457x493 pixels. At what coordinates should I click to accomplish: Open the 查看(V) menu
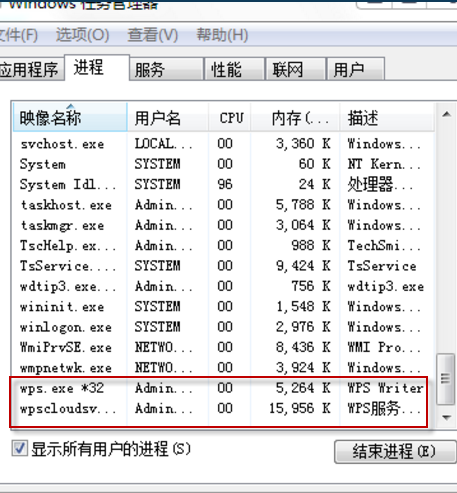[x=153, y=34]
